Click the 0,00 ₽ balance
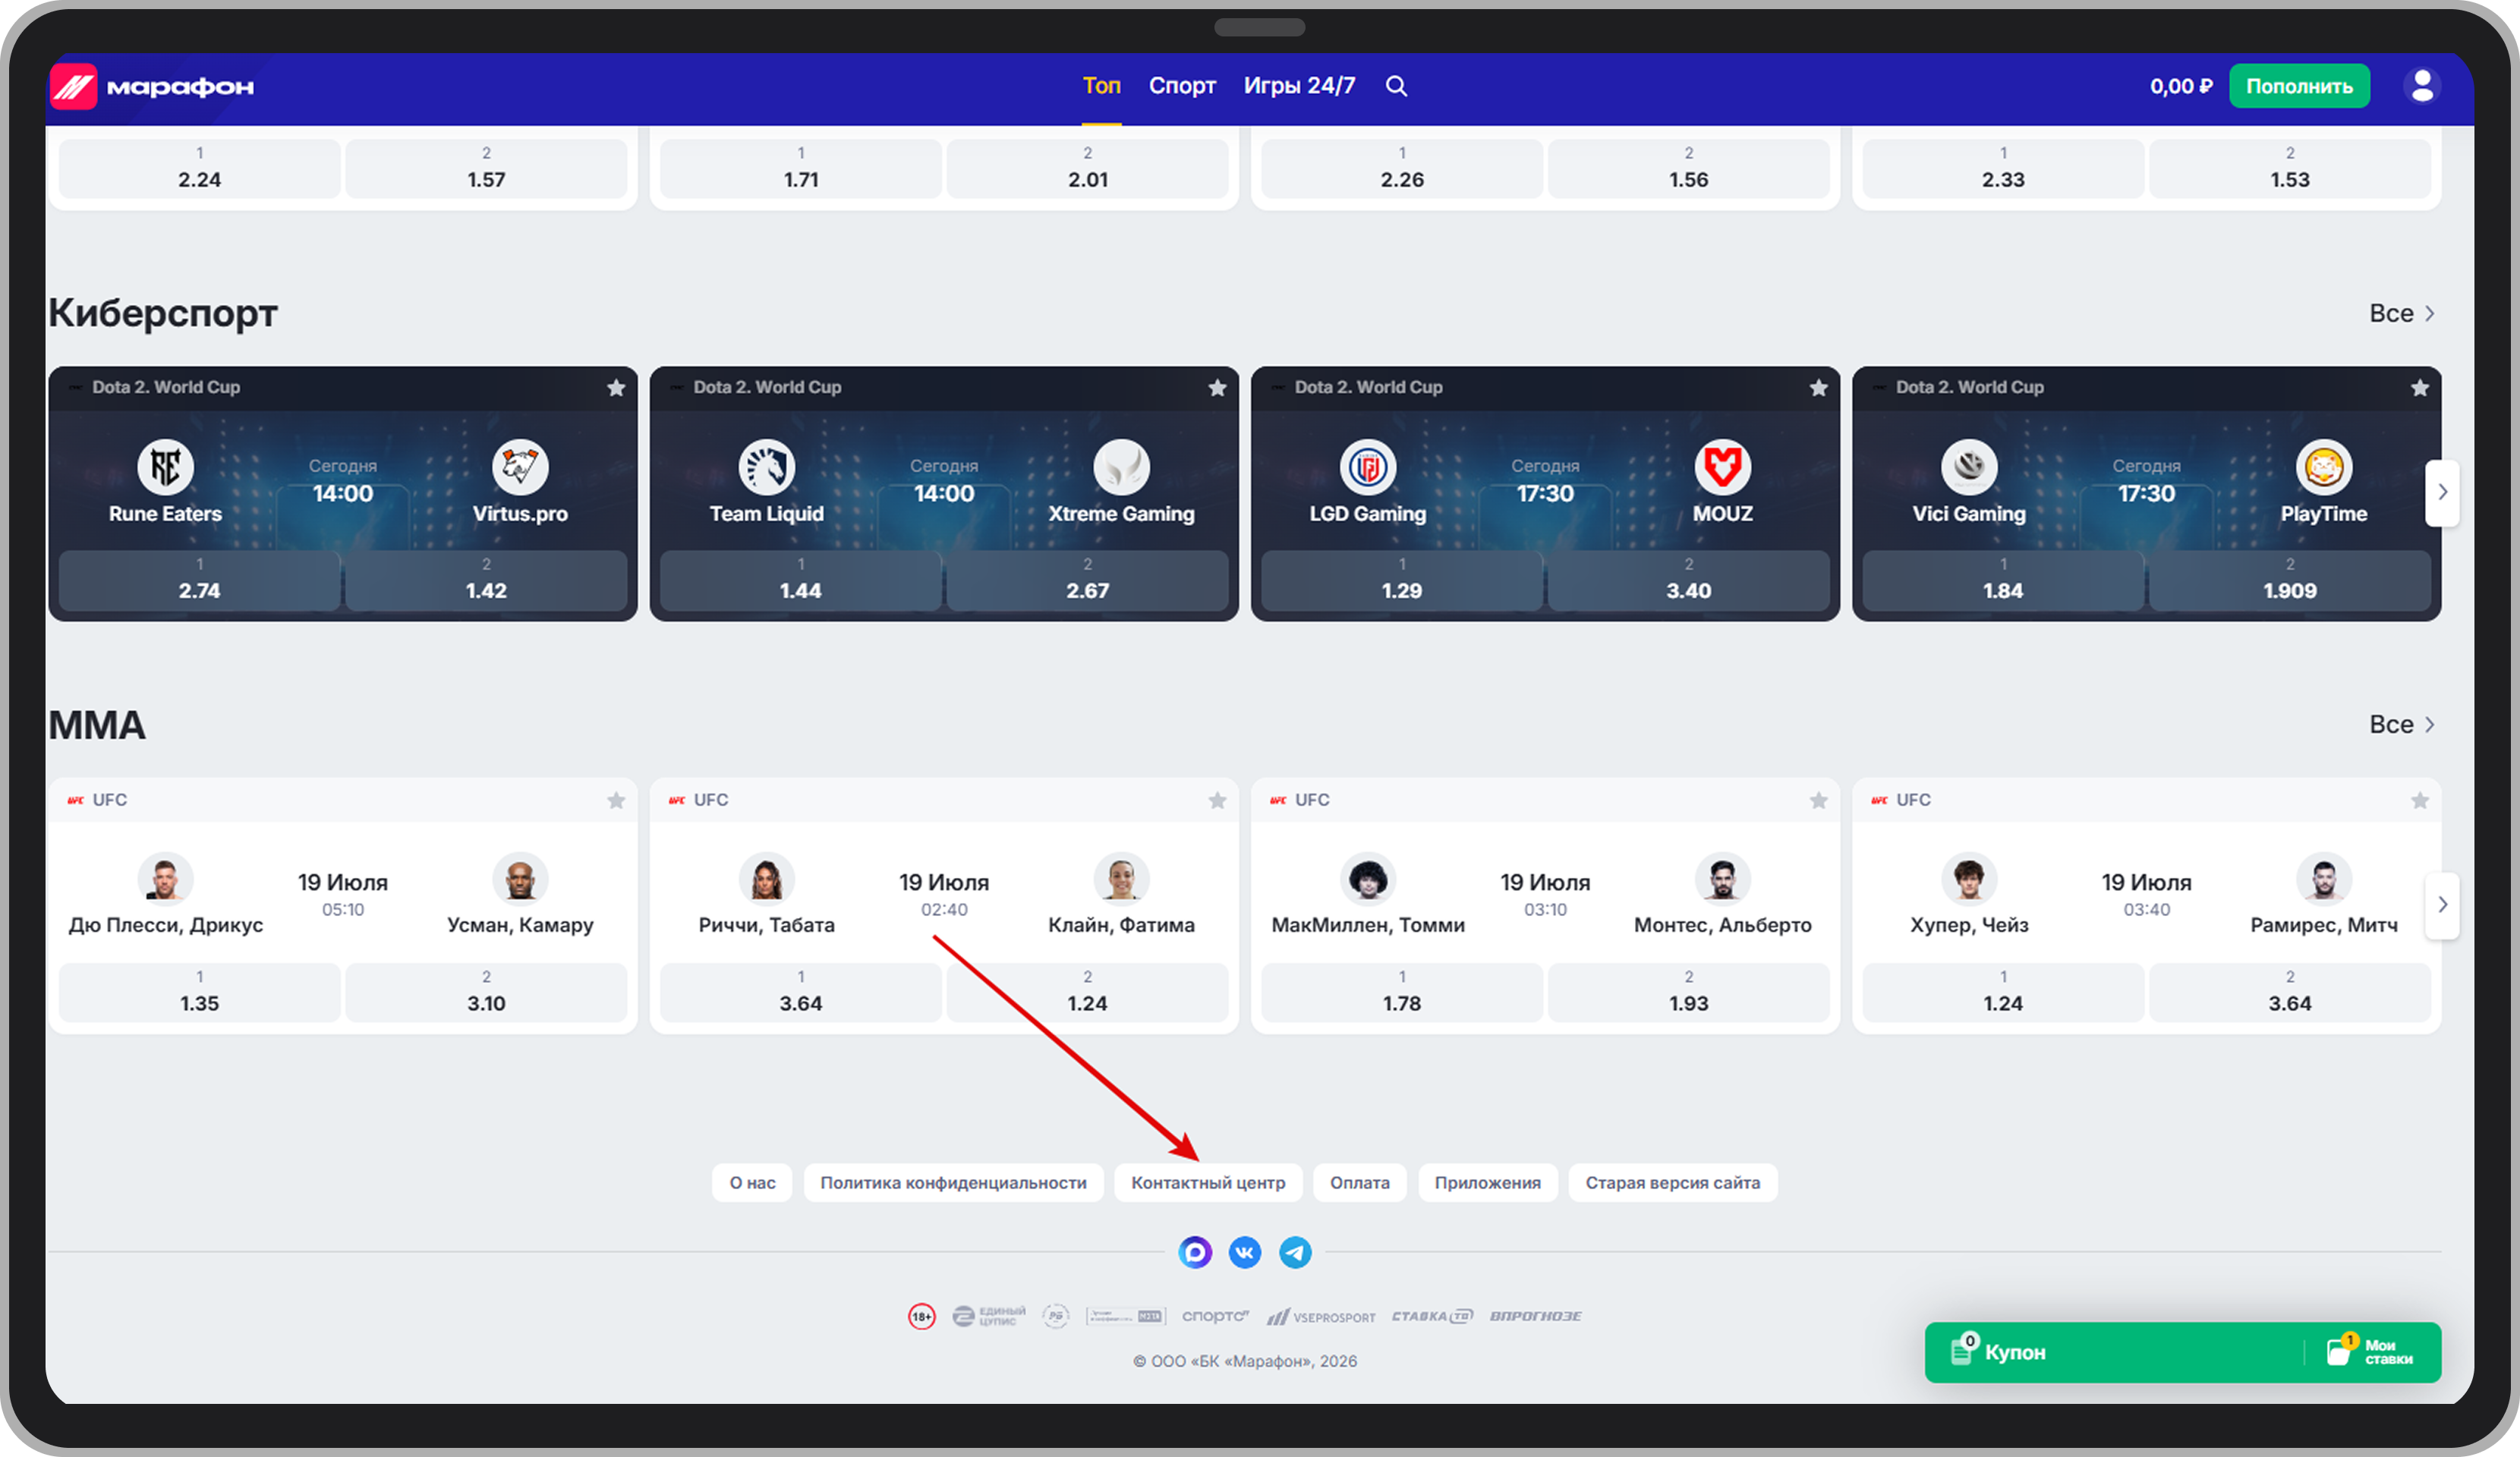 (x=2181, y=87)
